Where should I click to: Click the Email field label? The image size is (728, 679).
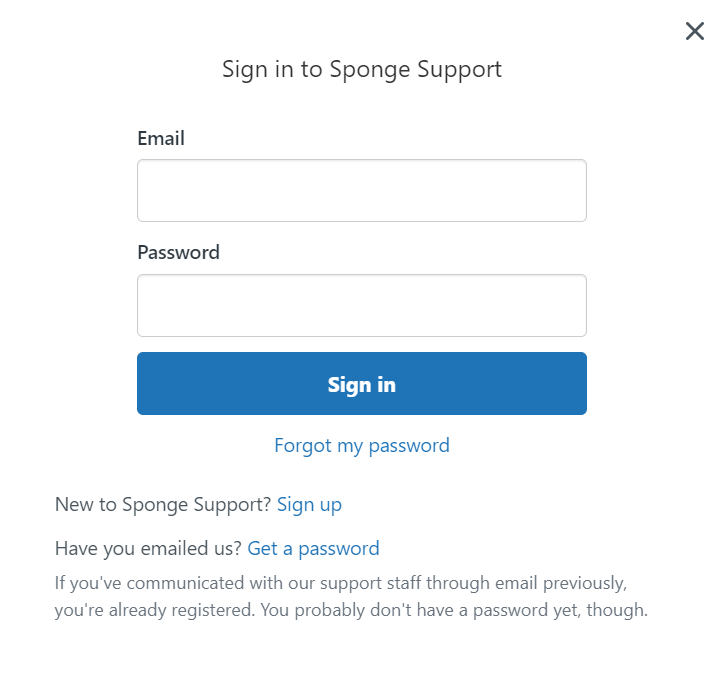161,138
